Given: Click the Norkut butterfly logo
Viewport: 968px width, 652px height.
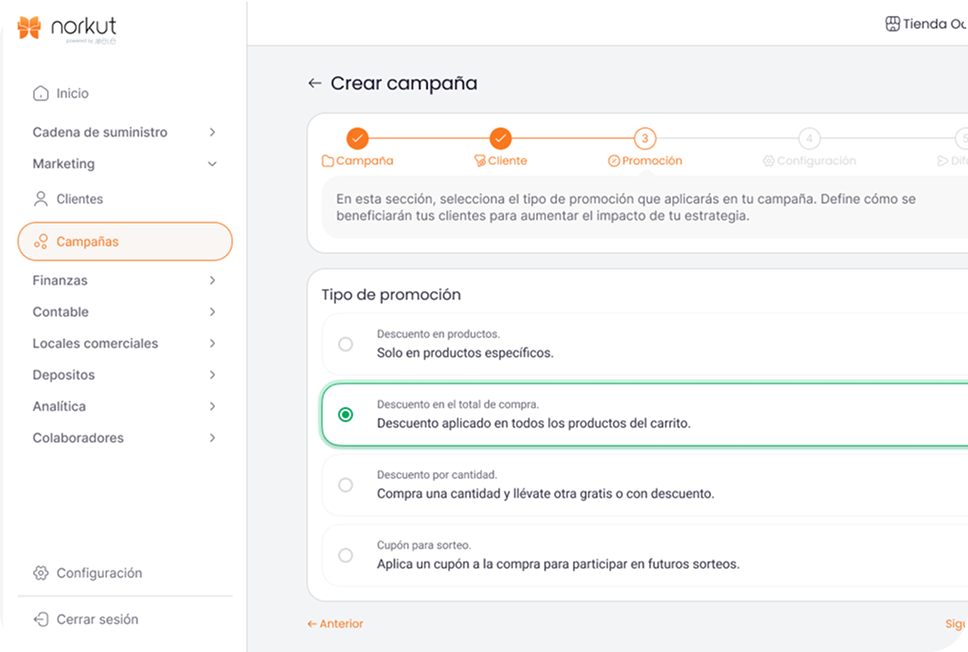Looking at the screenshot, I should [x=30, y=27].
